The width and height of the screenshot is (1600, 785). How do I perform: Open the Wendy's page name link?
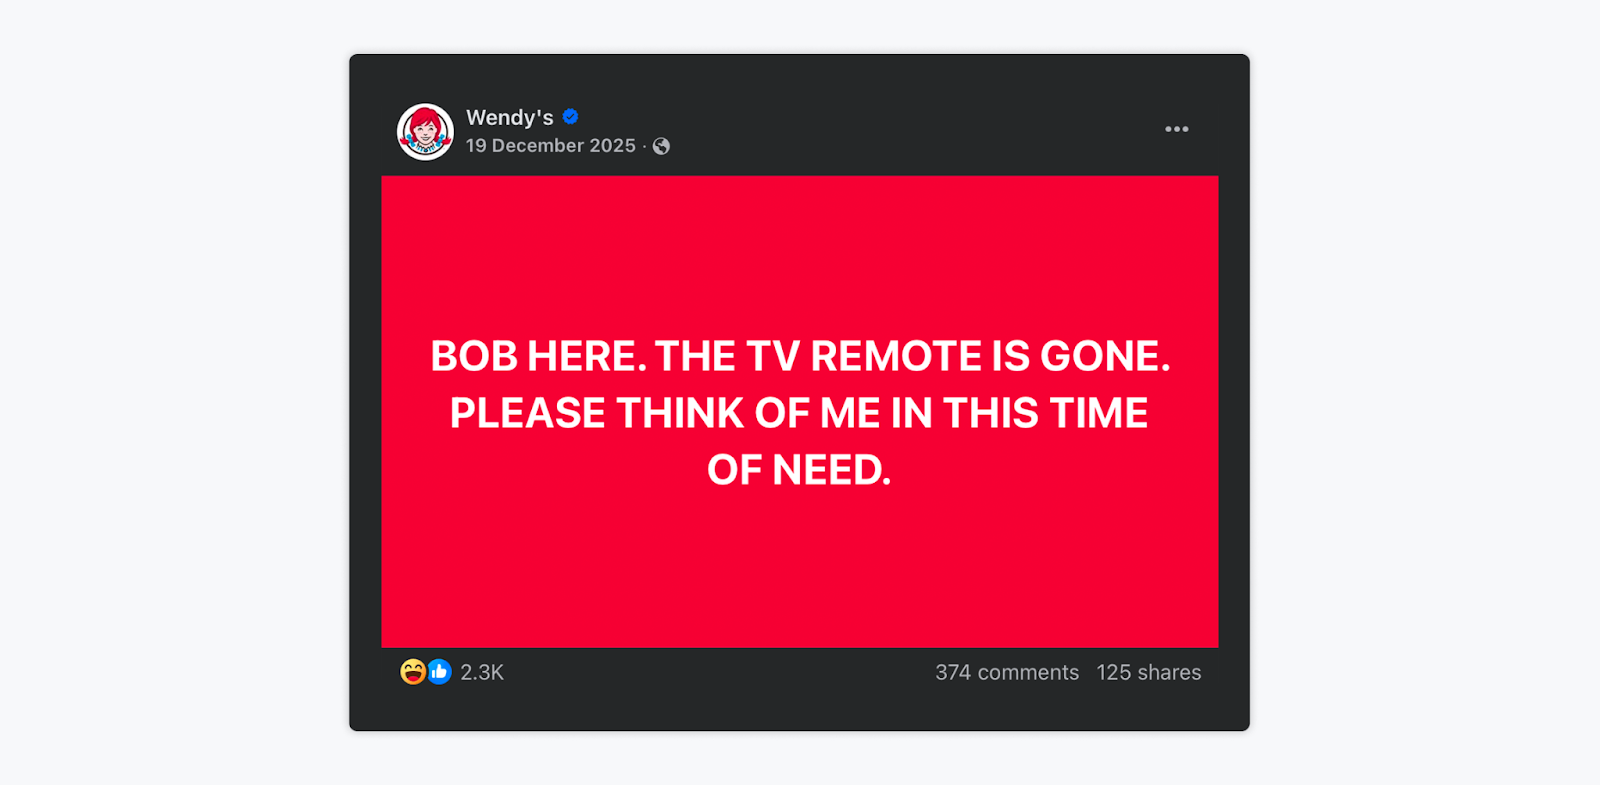coord(509,117)
